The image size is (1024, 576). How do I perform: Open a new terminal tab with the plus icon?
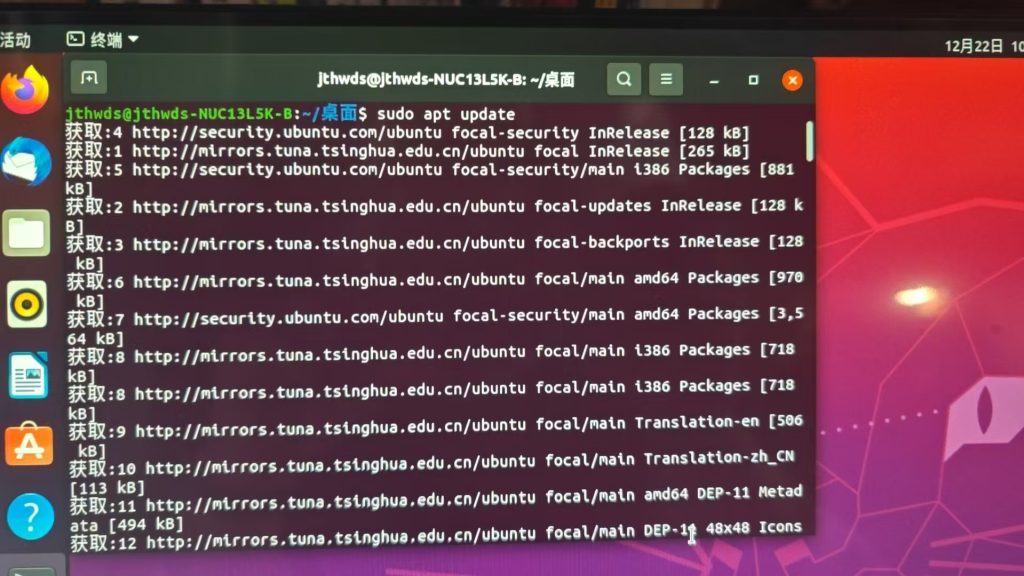coord(89,78)
